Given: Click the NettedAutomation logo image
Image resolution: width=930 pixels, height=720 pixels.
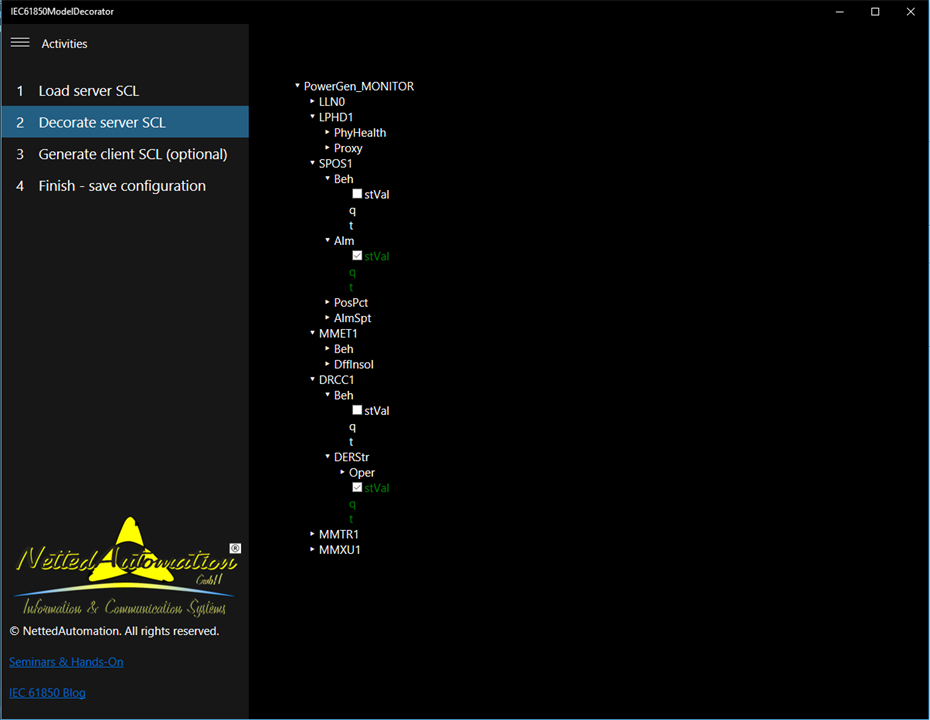Looking at the screenshot, I should point(126,566).
